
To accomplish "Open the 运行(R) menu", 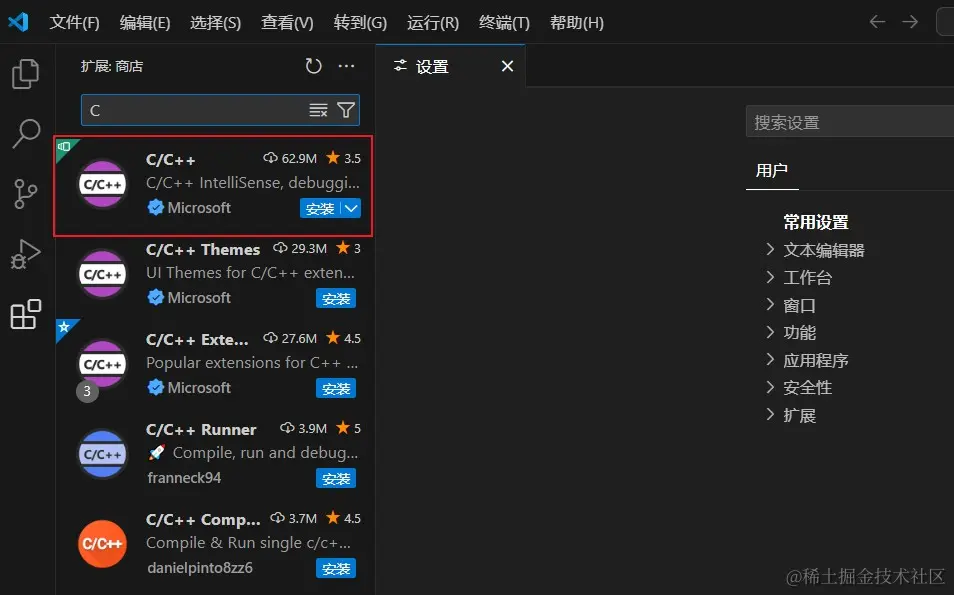I will point(433,23).
